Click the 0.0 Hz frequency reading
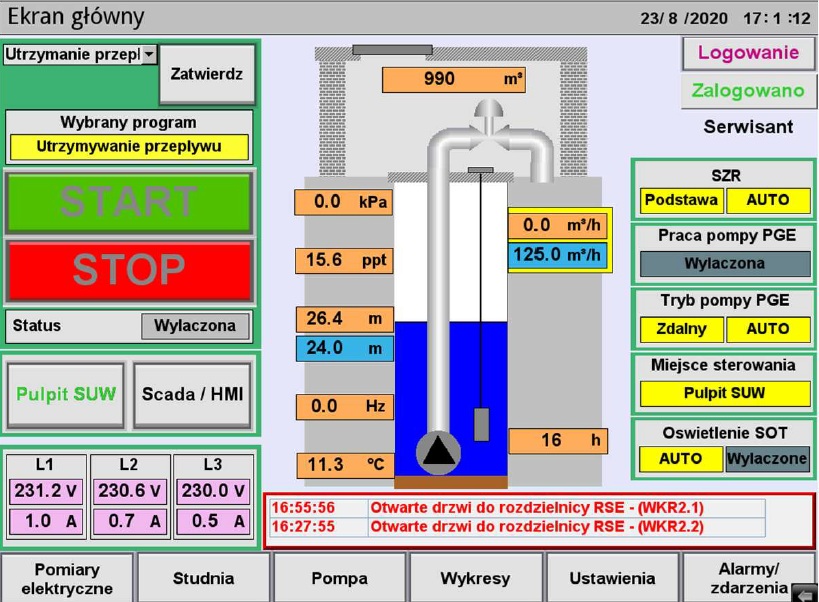Viewport: 819px width, 602px height. coord(344,407)
